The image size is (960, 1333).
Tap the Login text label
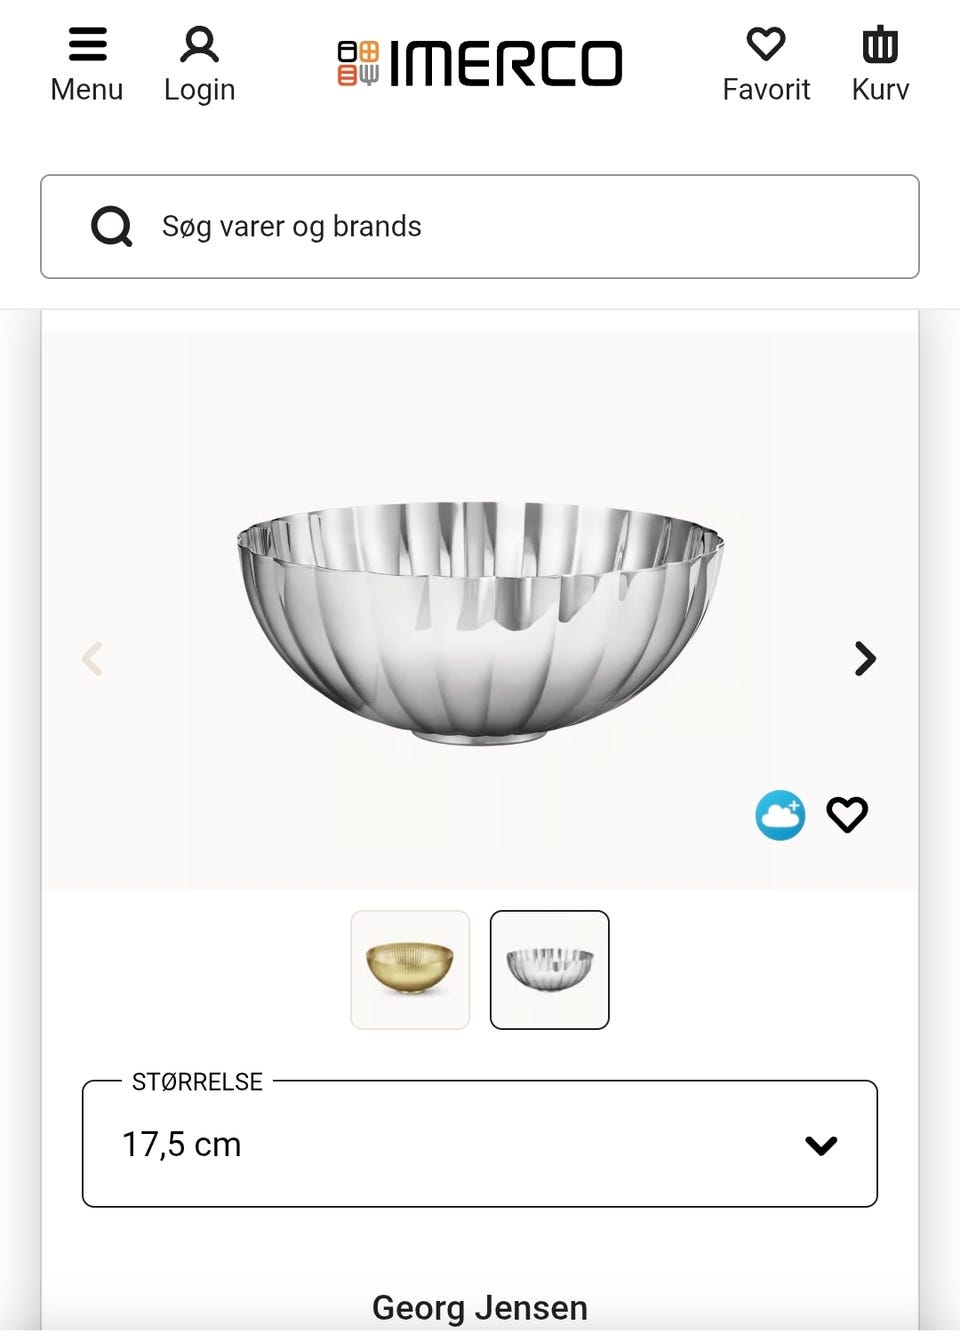[199, 90]
